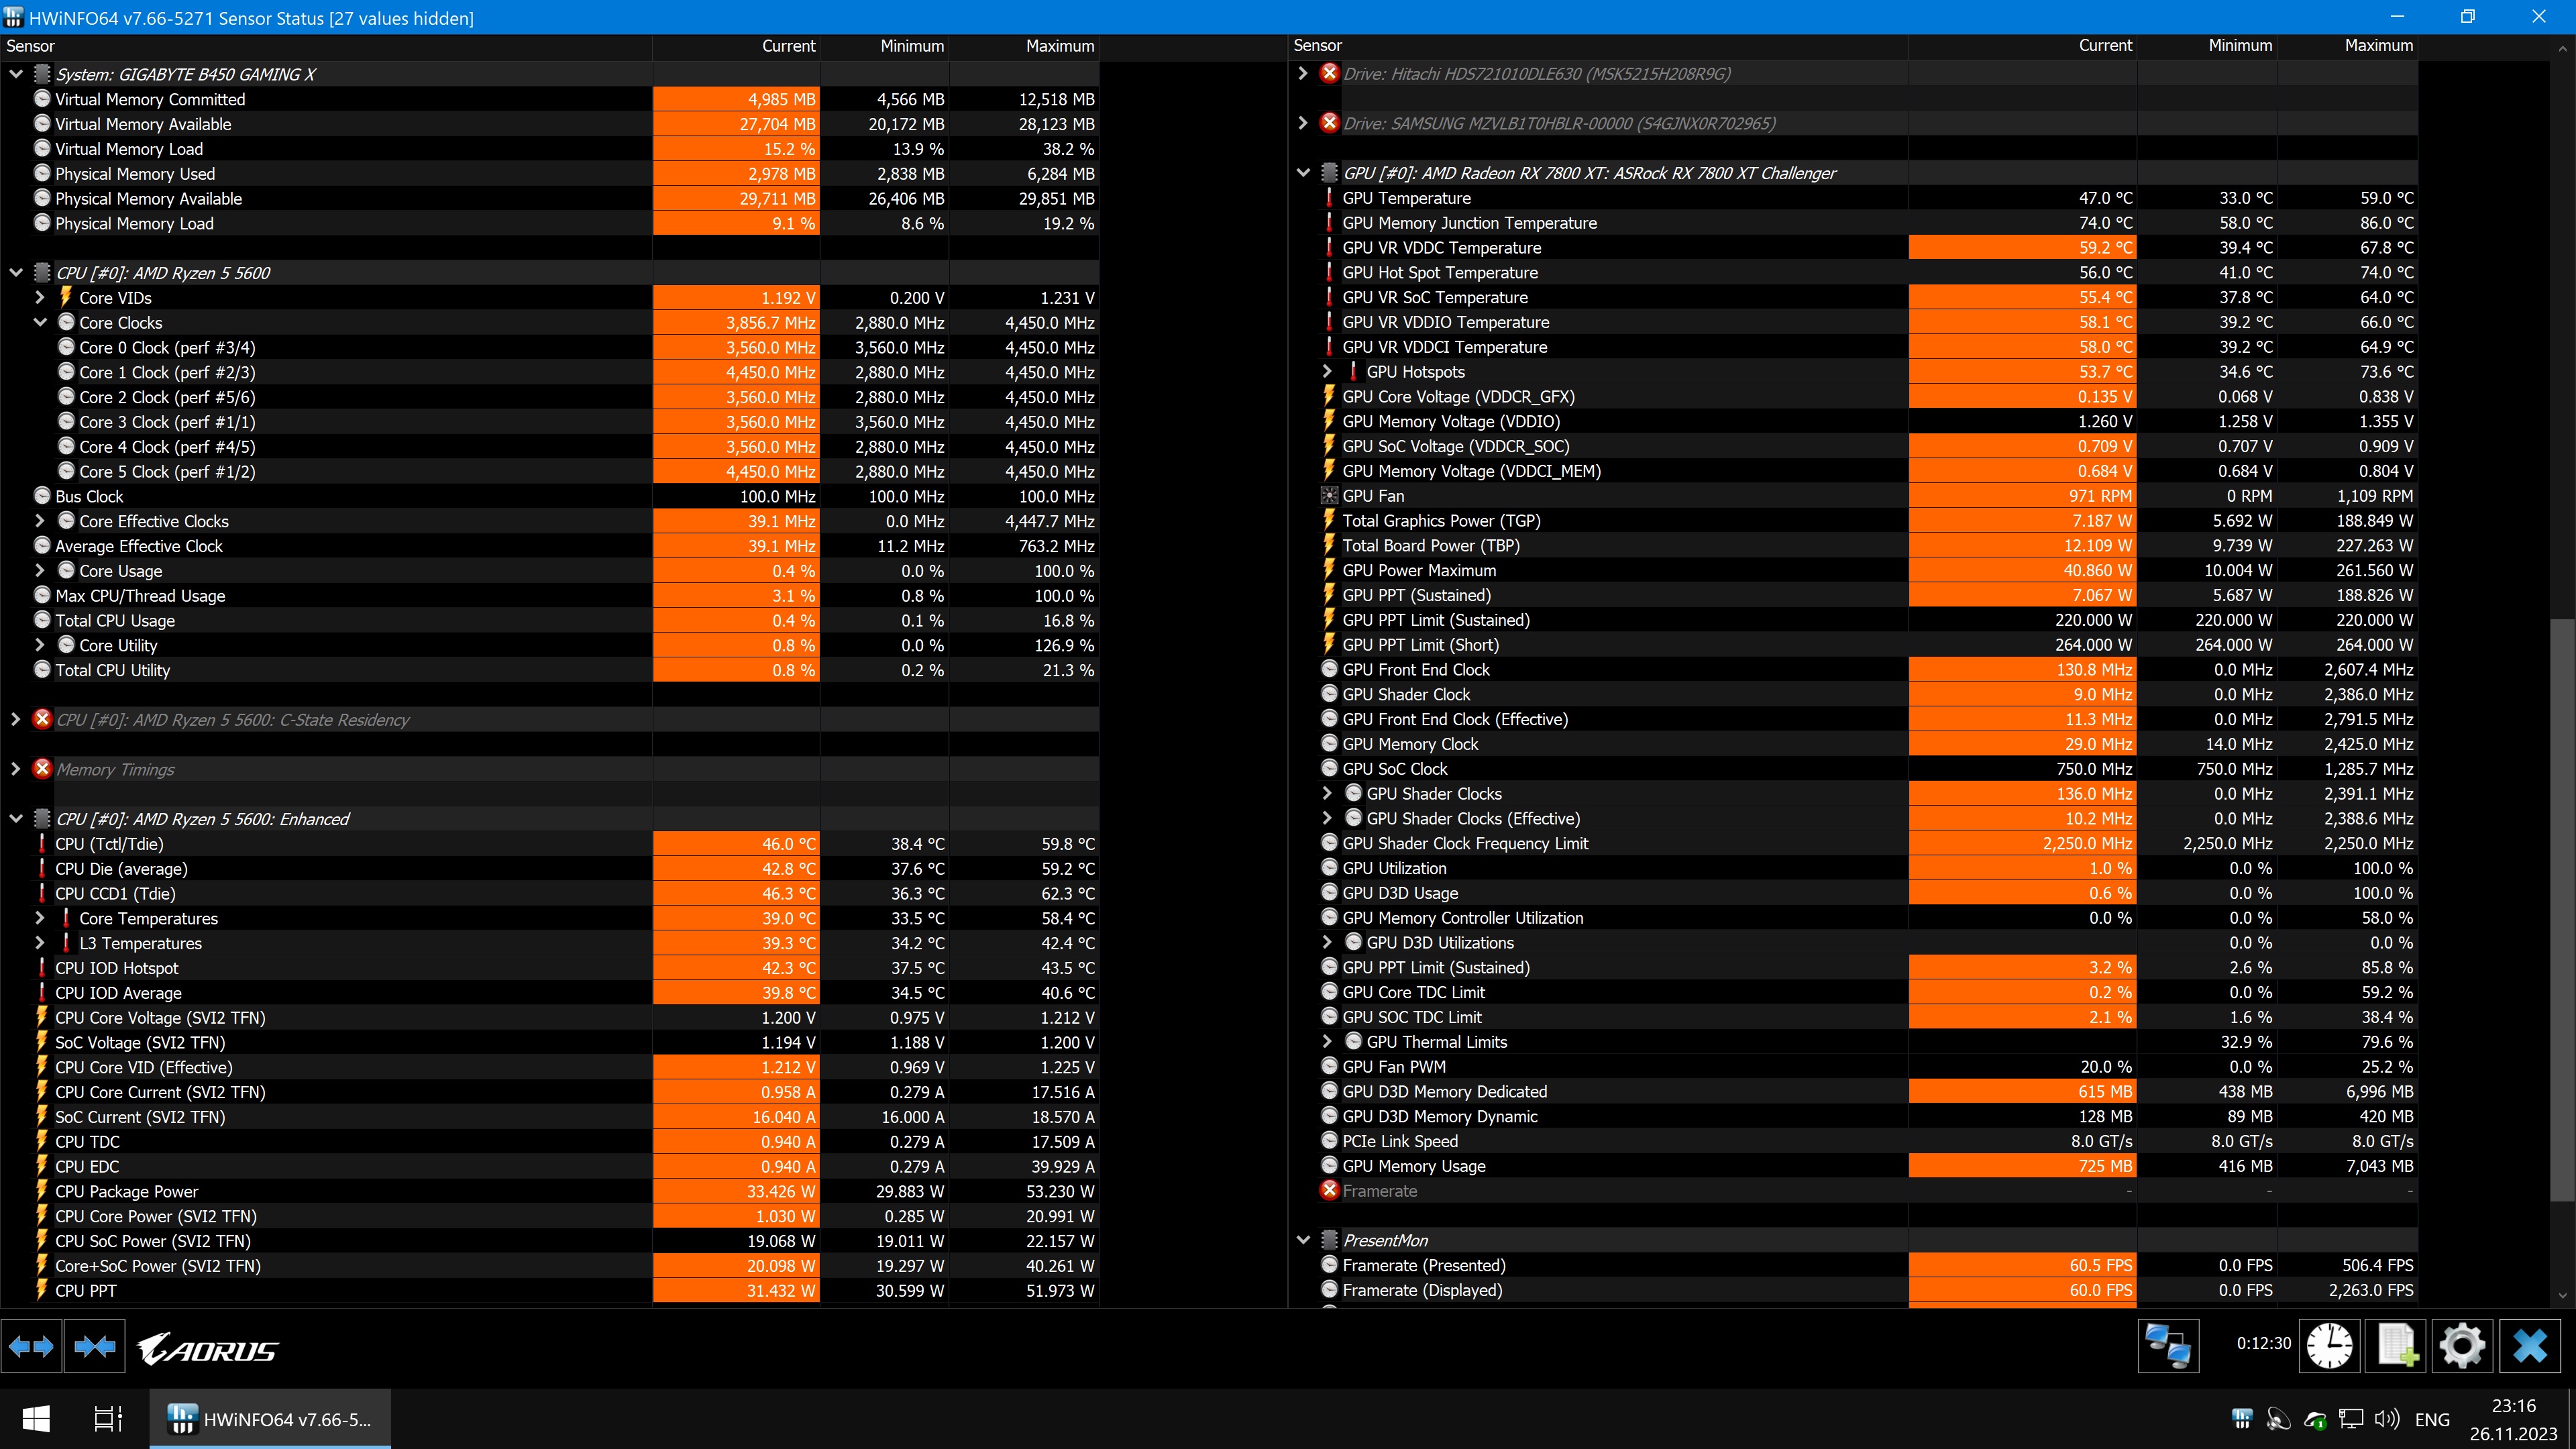Click red X on Memory Timings sensor
Viewport: 2576px width, 1449px height.
tap(42, 768)
